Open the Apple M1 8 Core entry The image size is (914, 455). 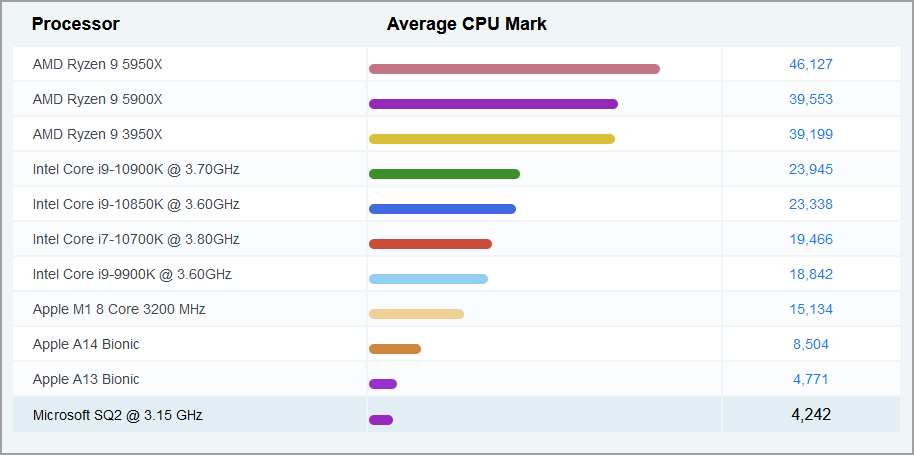119,309
